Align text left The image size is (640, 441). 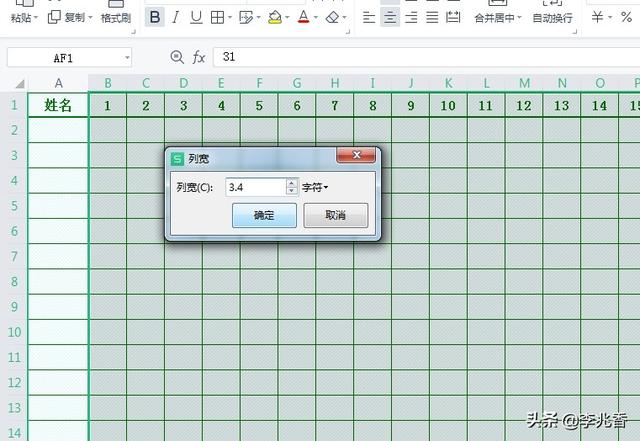tap(369, 18)
